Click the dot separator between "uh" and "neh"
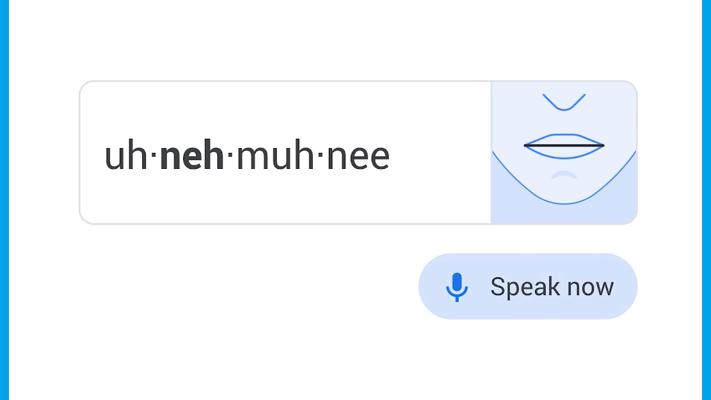 153,156
